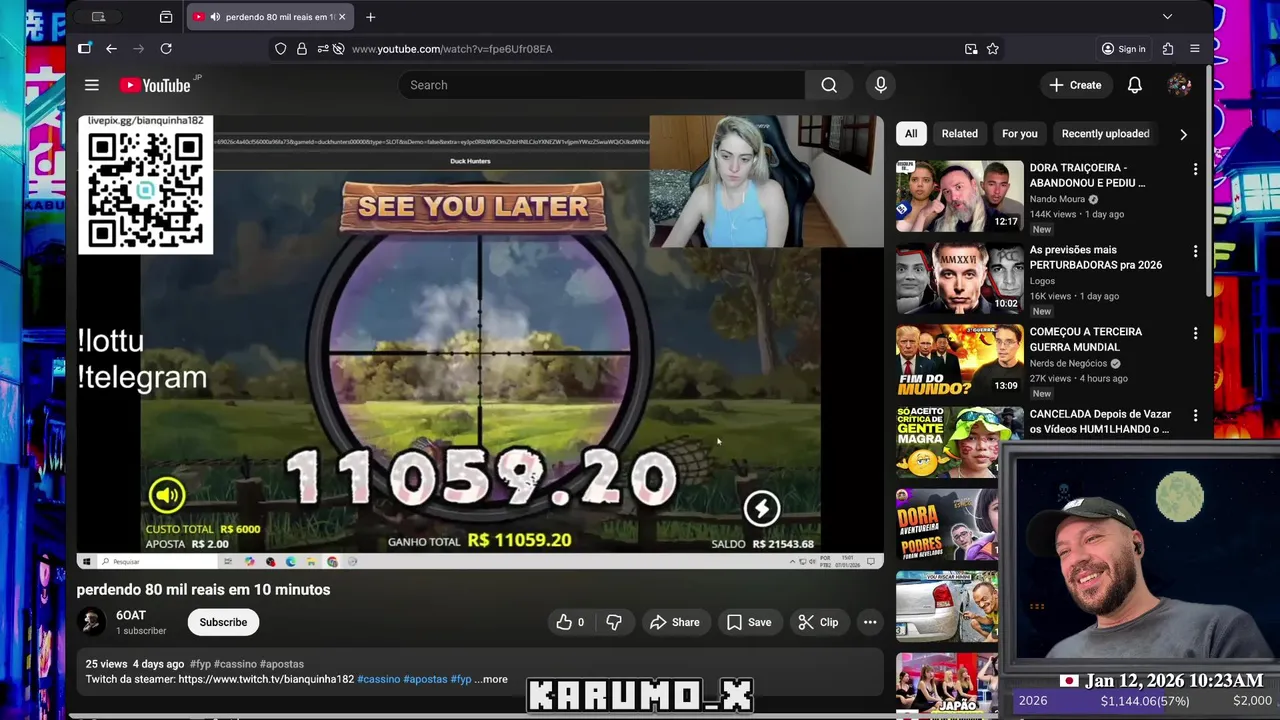Open the YouTube hamburger guide menu
Screen dimensions: 1280x720
click(92, 85)
